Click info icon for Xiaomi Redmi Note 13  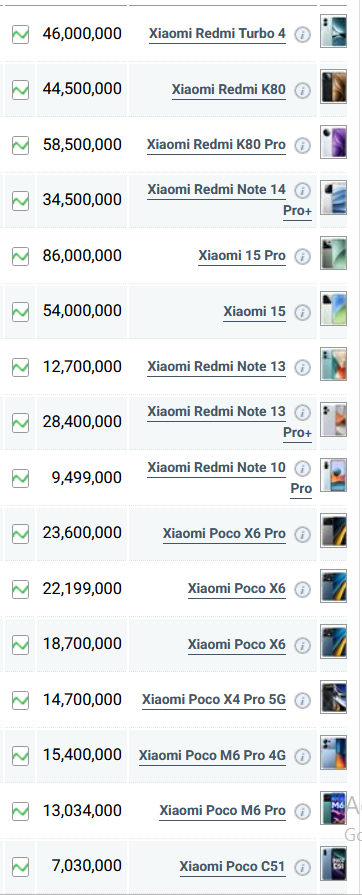coord(303,368)
